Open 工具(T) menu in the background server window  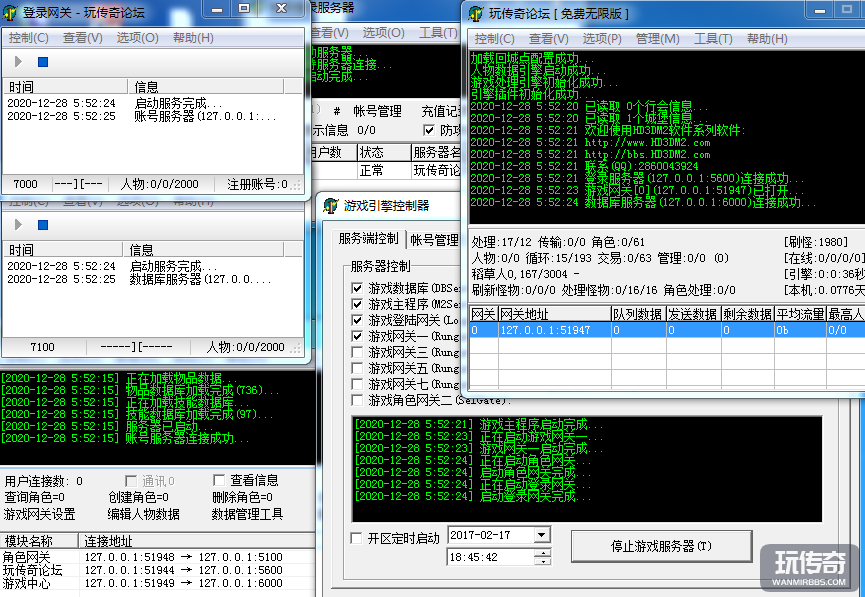coord(438,33)
